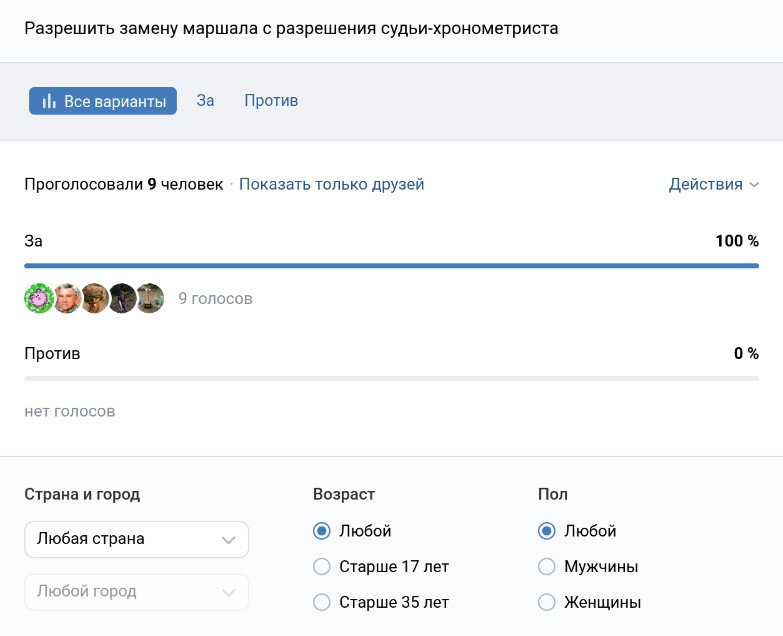Click the empty Против 0% results bar

click(391, 378)
